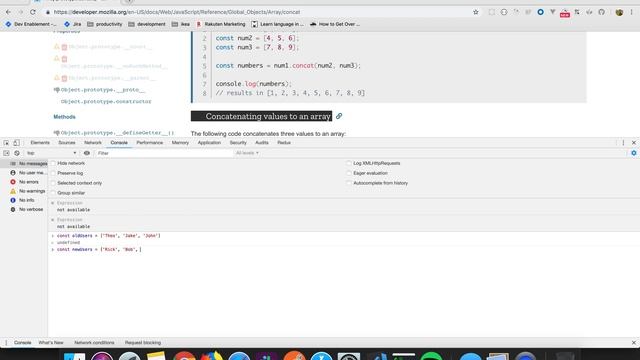This screenshot has height=360, width=640.
Task: Switch to the Redux tab
Action: click(x=284, y=143)
